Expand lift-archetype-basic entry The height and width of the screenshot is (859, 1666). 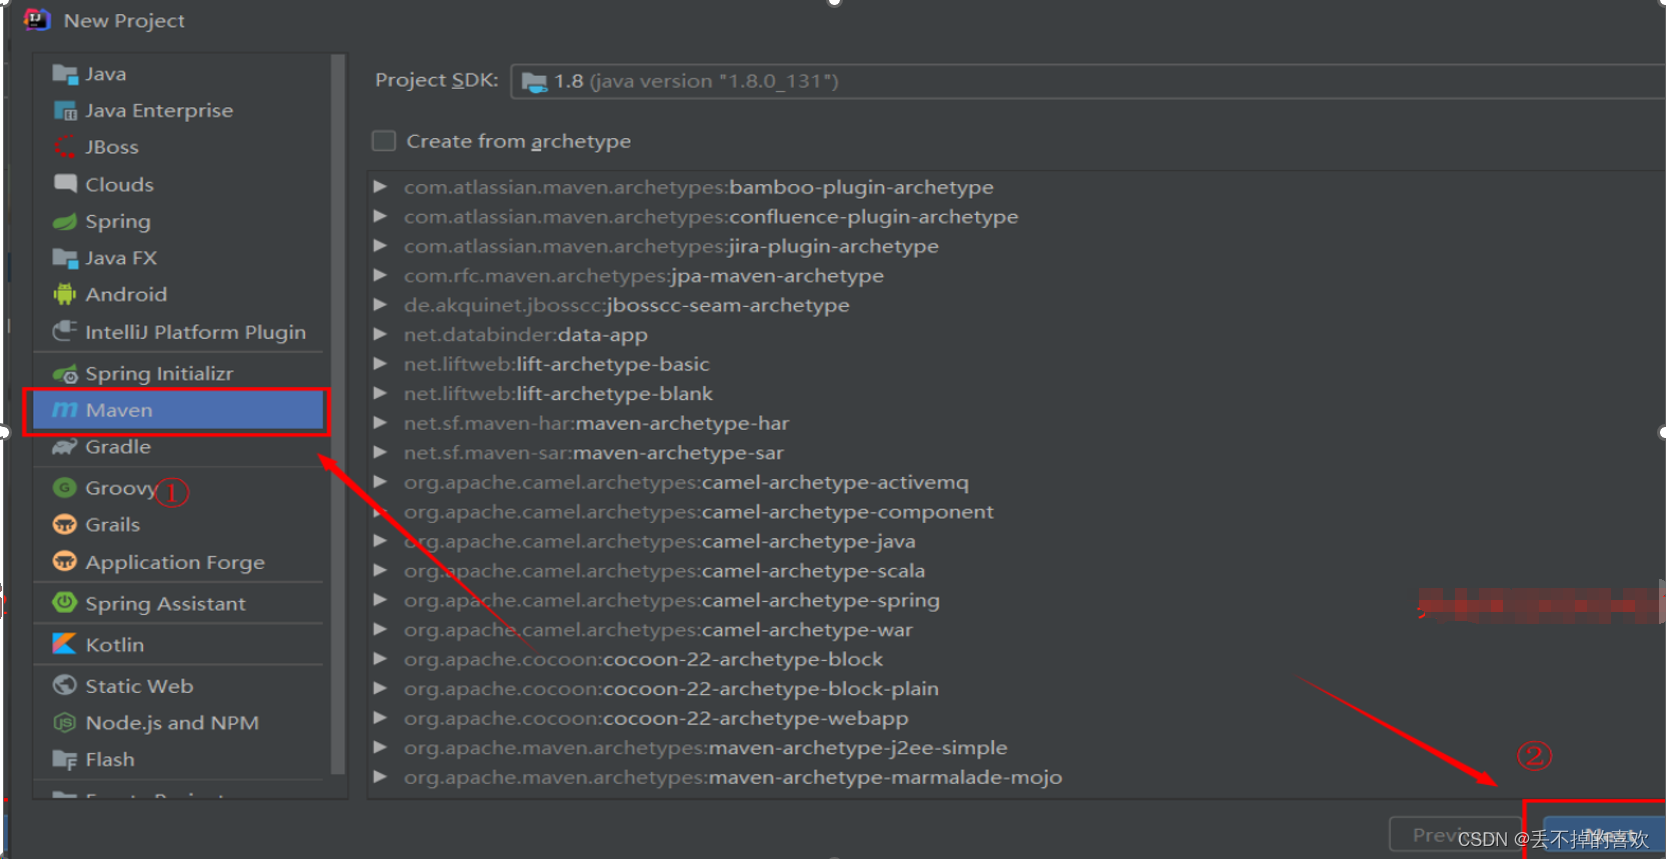(380, 364)
